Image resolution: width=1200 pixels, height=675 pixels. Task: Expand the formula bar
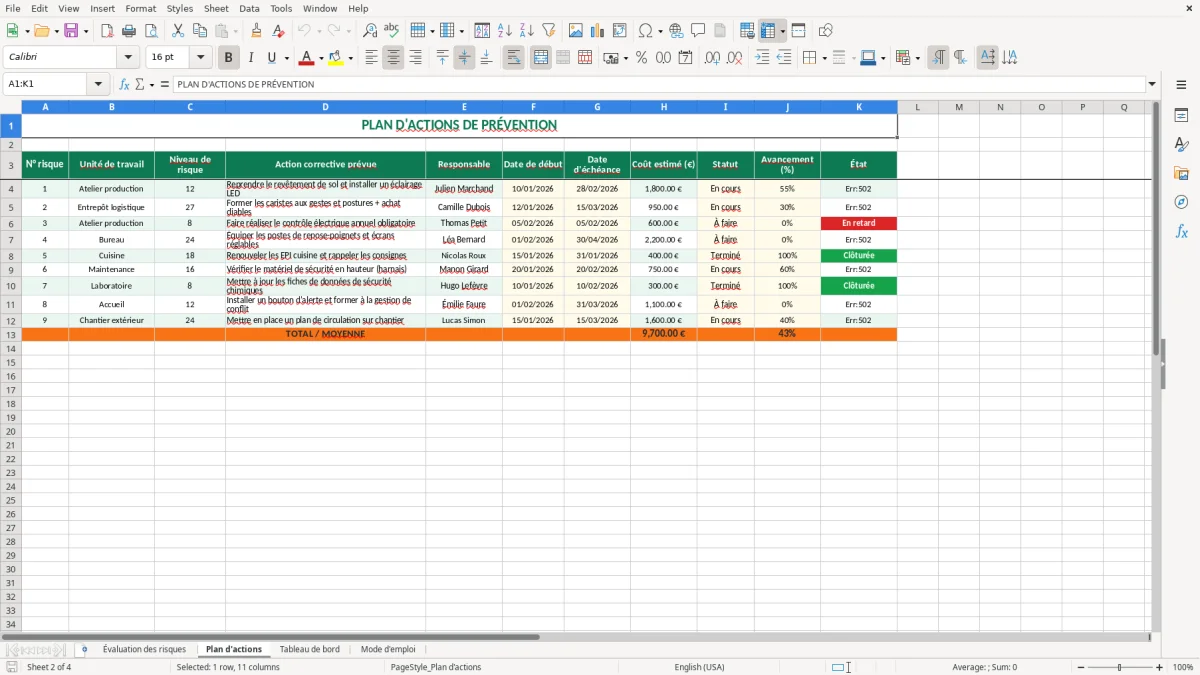pyautogui.click(x=1152, y=84)
